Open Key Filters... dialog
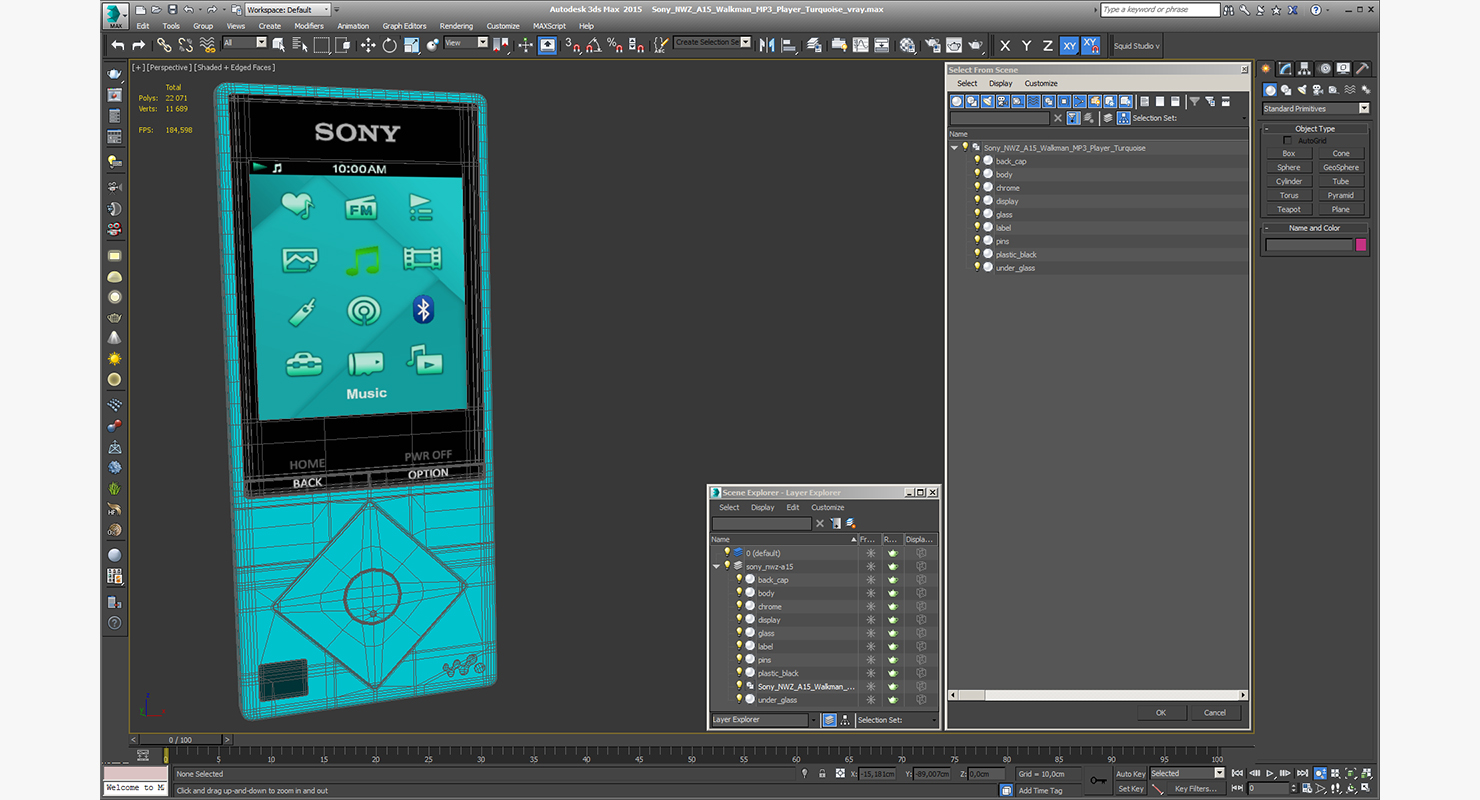Viewport: 1480px width, 800px height. [1196, 789]
